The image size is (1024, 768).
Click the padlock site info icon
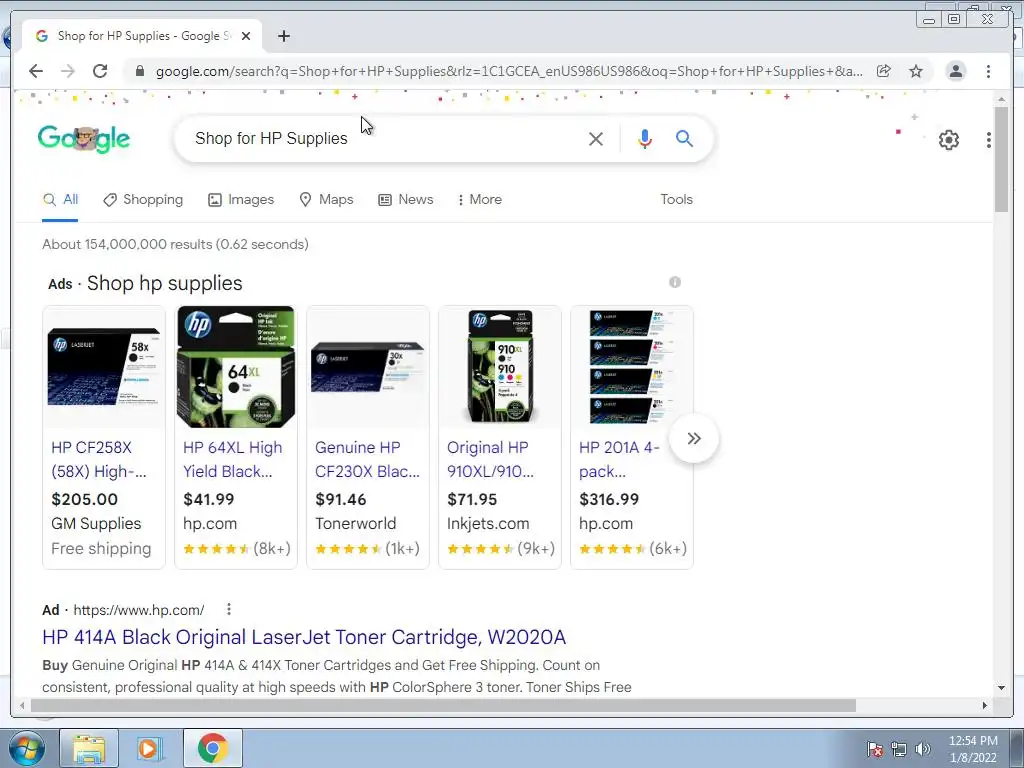coord(139,71)
